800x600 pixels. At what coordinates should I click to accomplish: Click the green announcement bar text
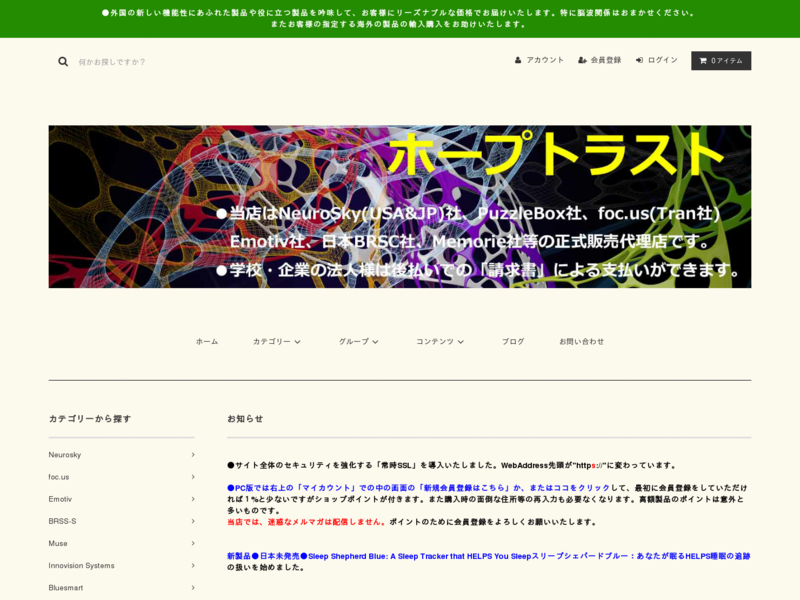(x=398, y=18)
